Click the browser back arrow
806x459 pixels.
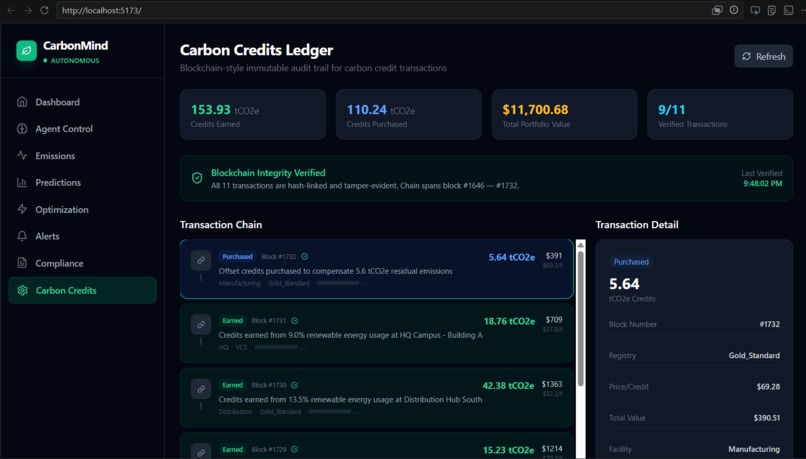click(x=11, y=10)
